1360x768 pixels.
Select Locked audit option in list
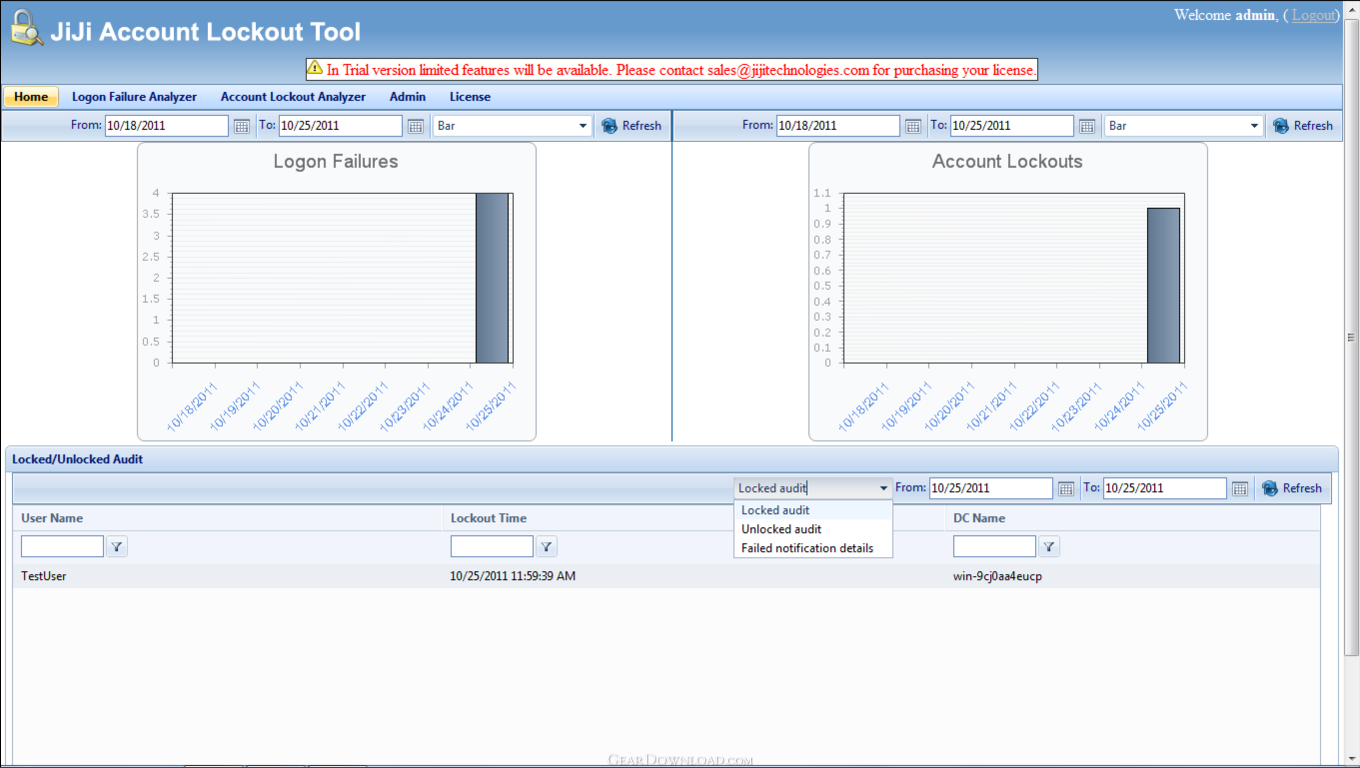click(x=813, y=510)
